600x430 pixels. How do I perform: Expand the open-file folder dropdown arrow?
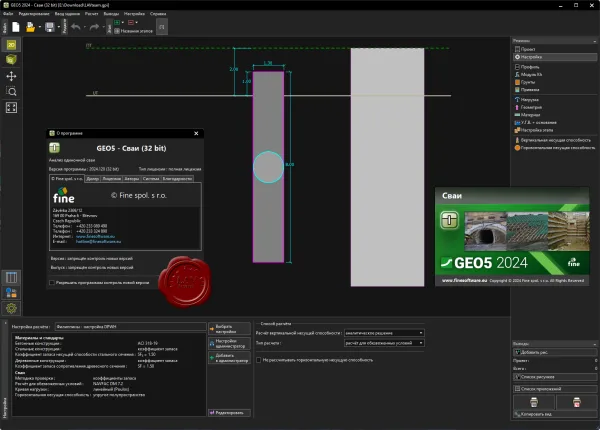click(x=39, y=27)
